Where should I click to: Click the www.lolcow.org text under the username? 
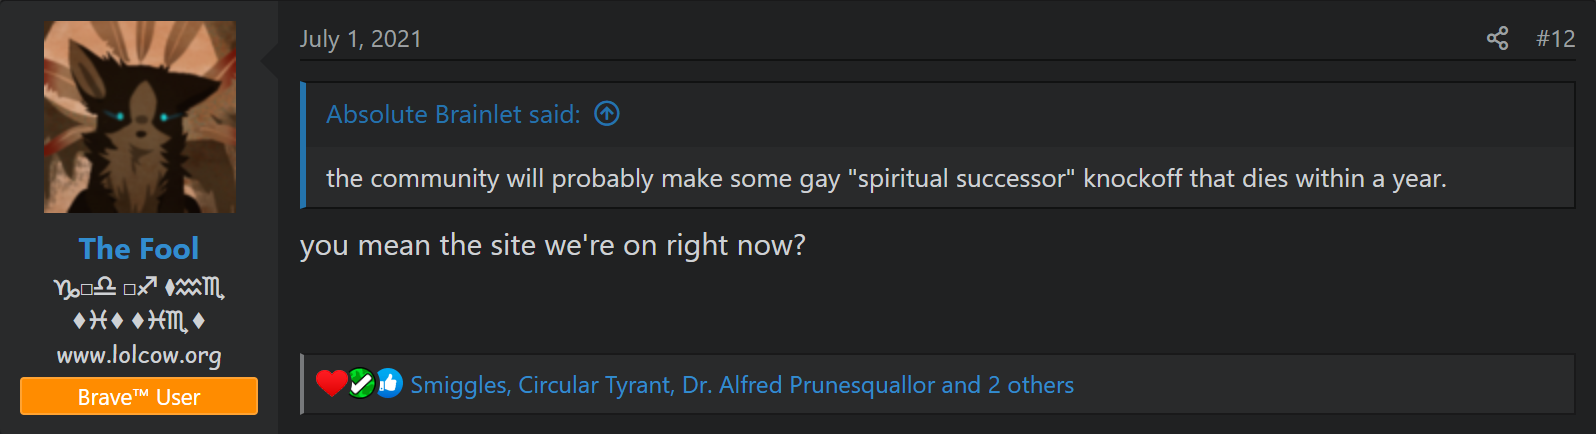pyautogui.click(x=139, y=355)
